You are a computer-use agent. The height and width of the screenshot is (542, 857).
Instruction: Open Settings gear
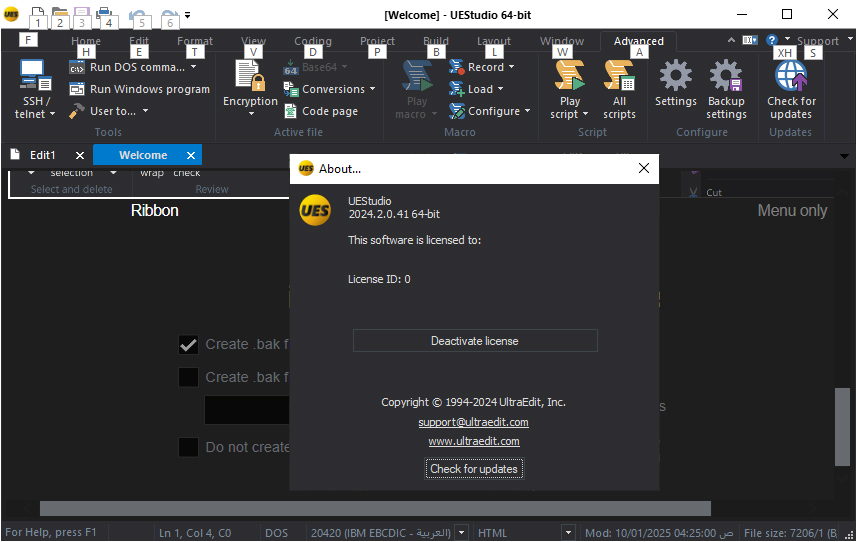[676, 84]
